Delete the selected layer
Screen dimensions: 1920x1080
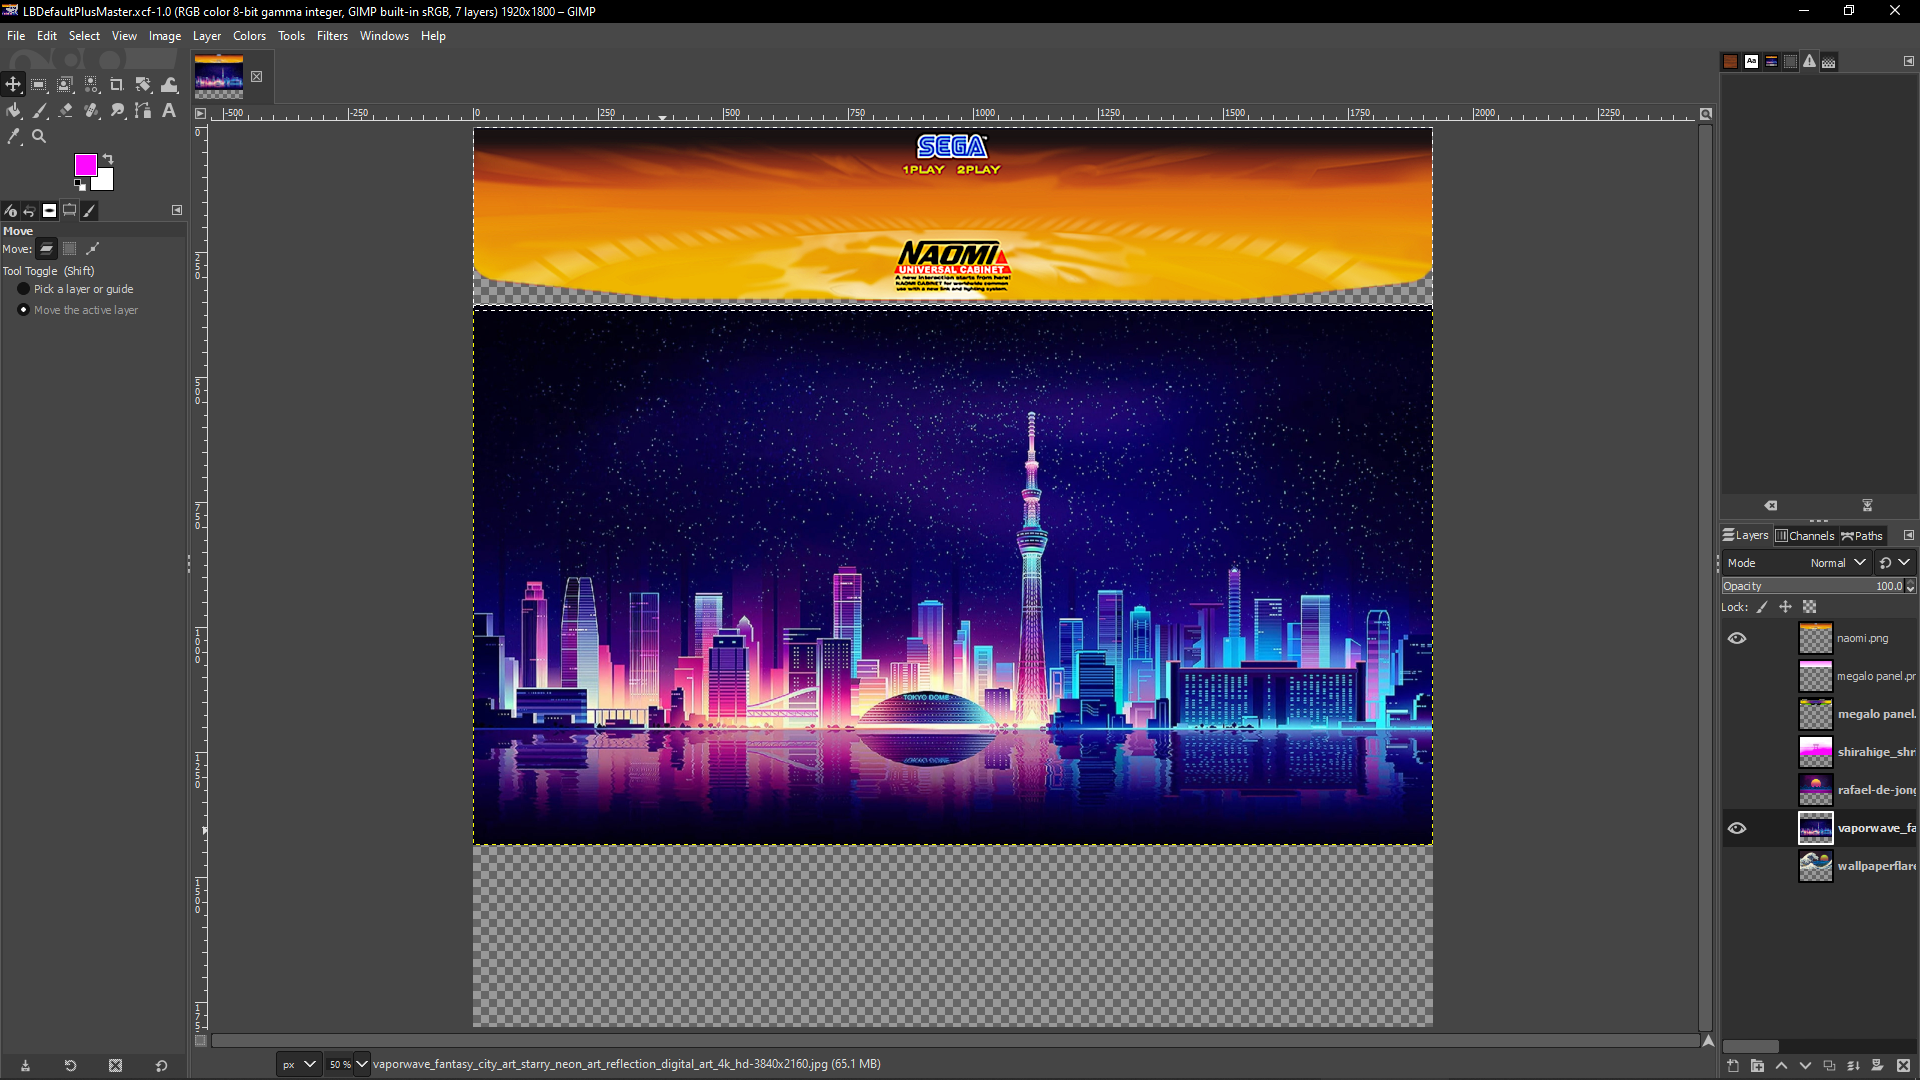click(x=1903, y=1066)
